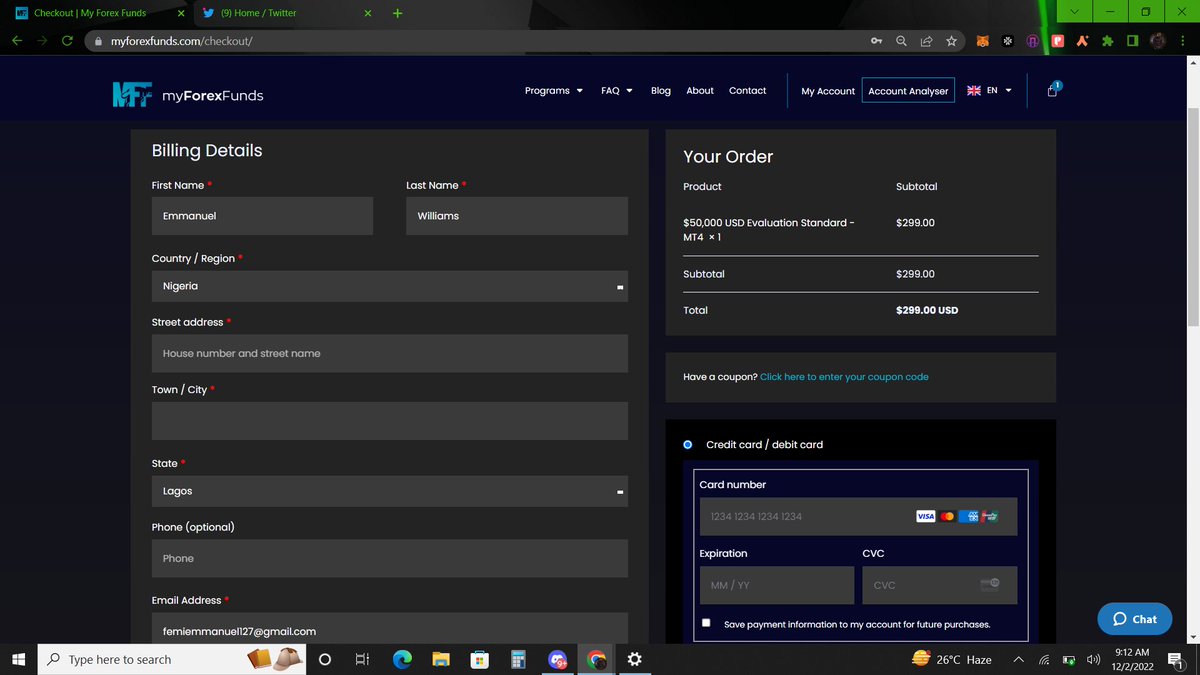Click the browser address bar URL

pyautogui.click(x=181, y=42)
